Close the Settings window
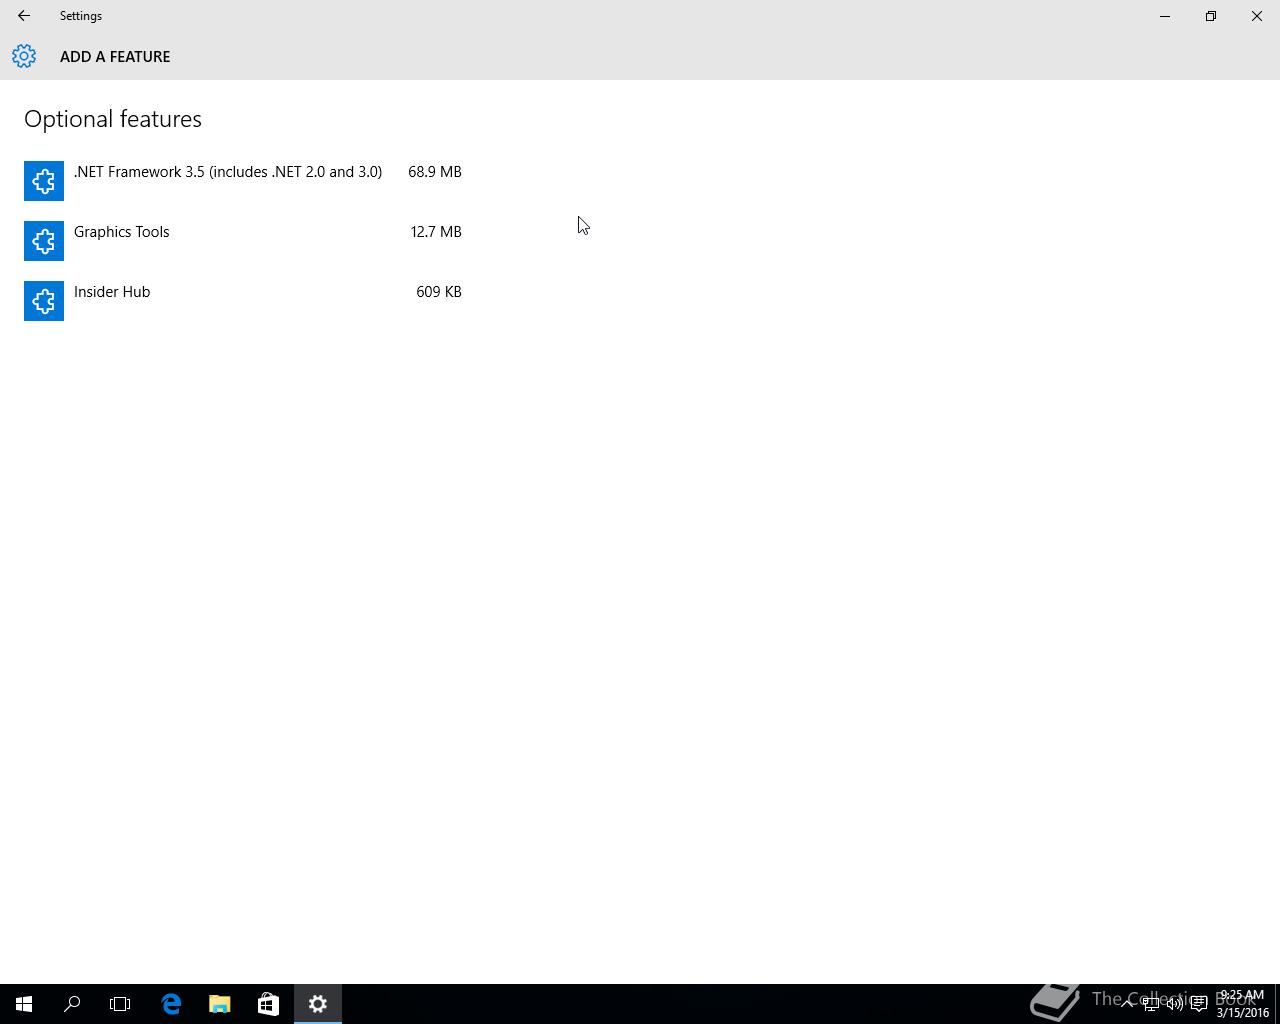Screen dimensions: 1280x1024 1257,16
